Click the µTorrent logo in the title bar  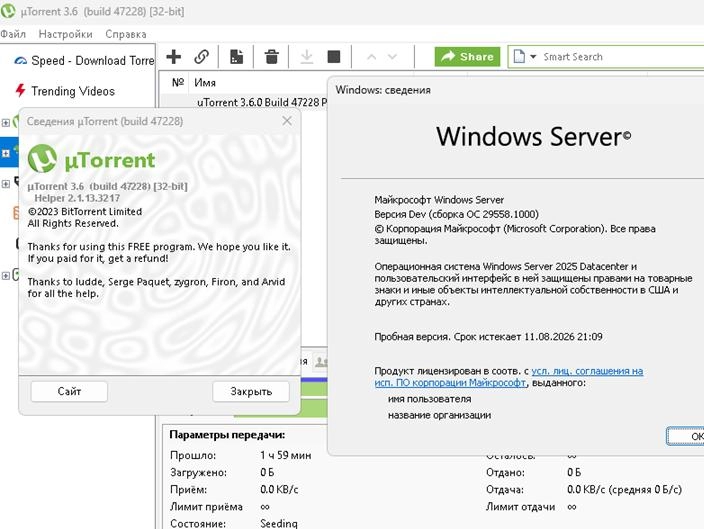tap(8, 11)
